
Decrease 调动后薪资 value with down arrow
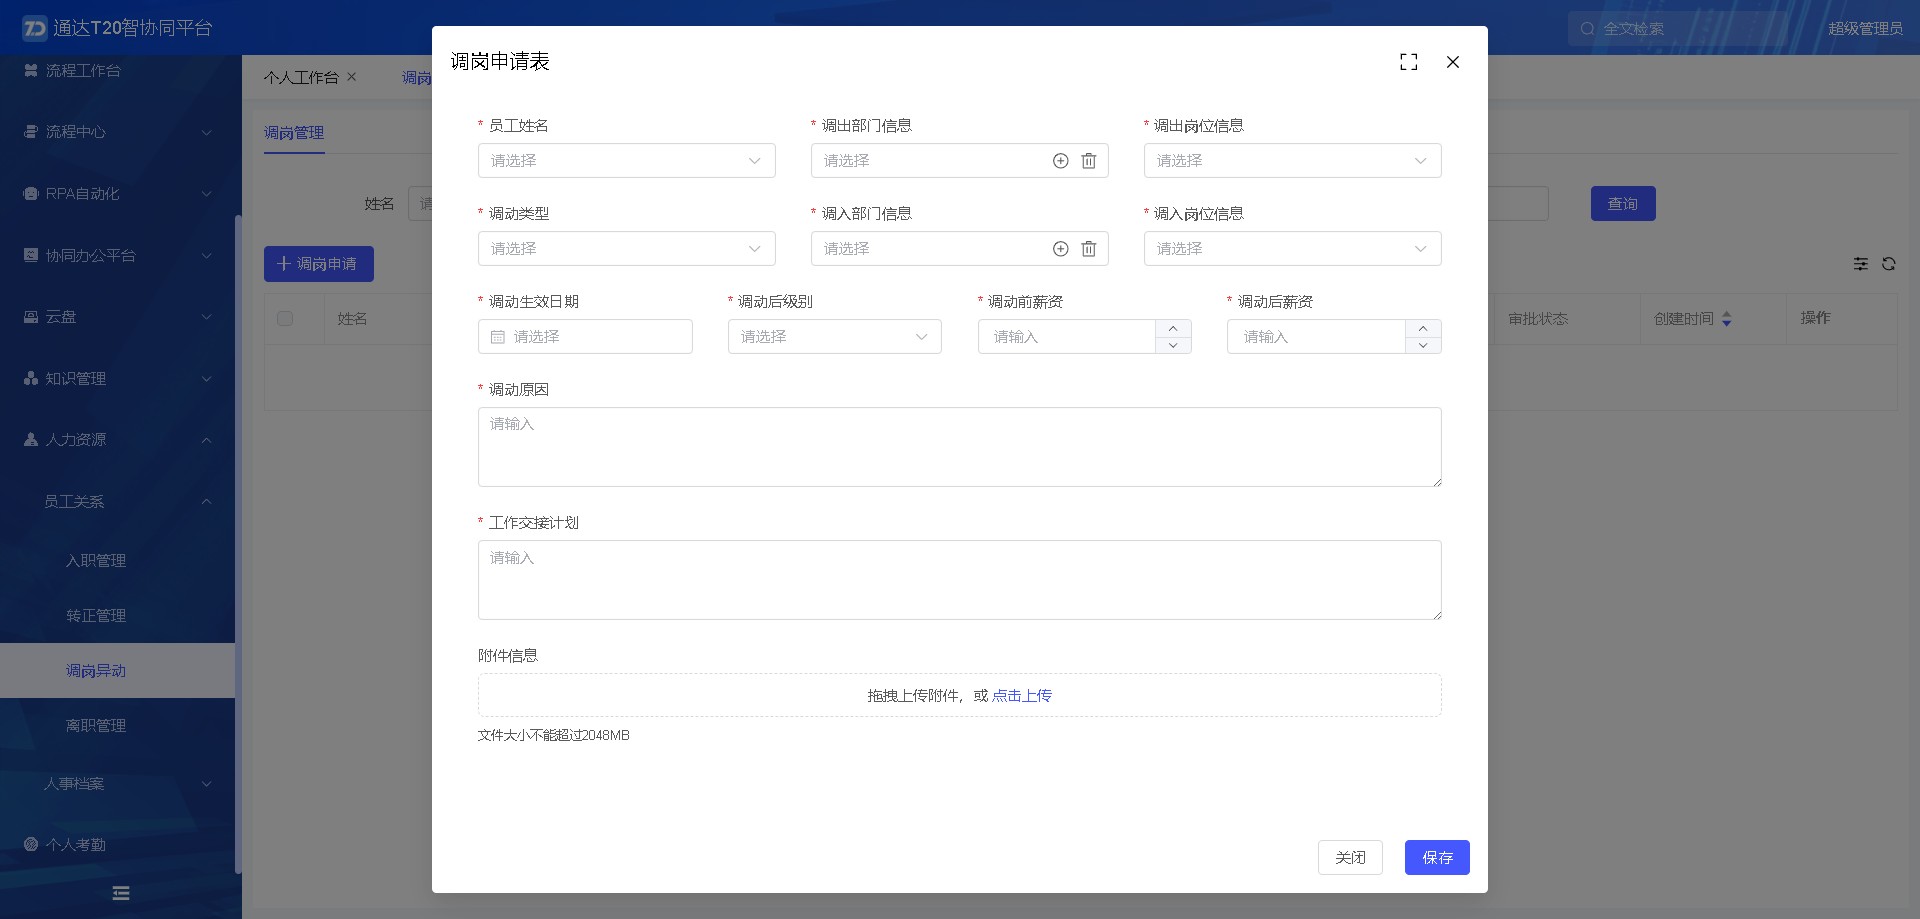click(1423, 345)
